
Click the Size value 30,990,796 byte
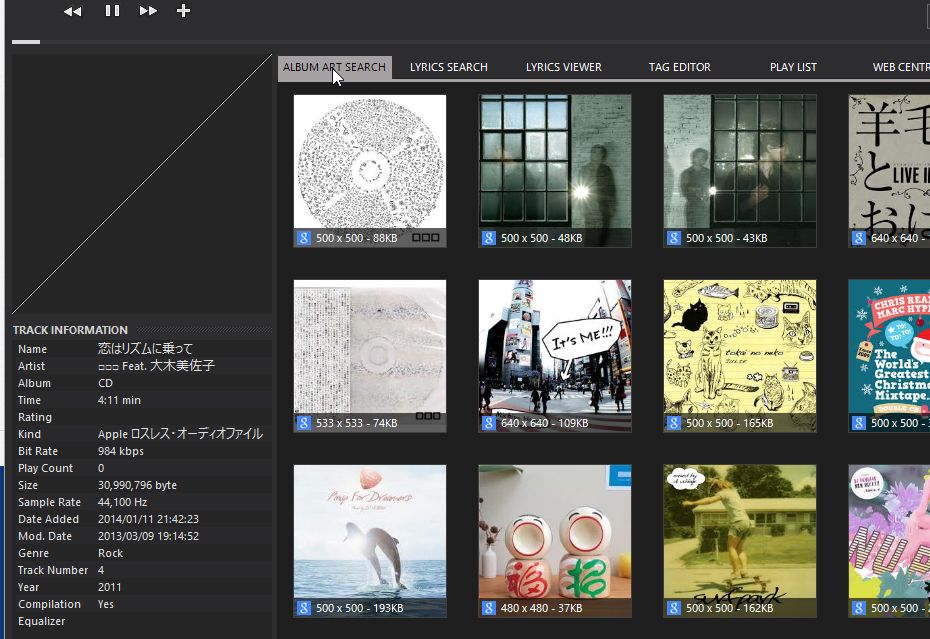(x=137, y=485)
